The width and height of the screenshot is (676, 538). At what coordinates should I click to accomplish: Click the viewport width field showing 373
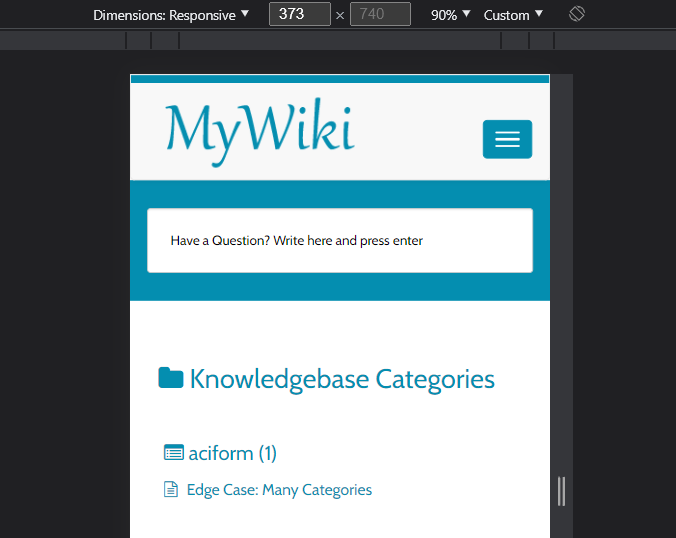[x=300, y=14]
